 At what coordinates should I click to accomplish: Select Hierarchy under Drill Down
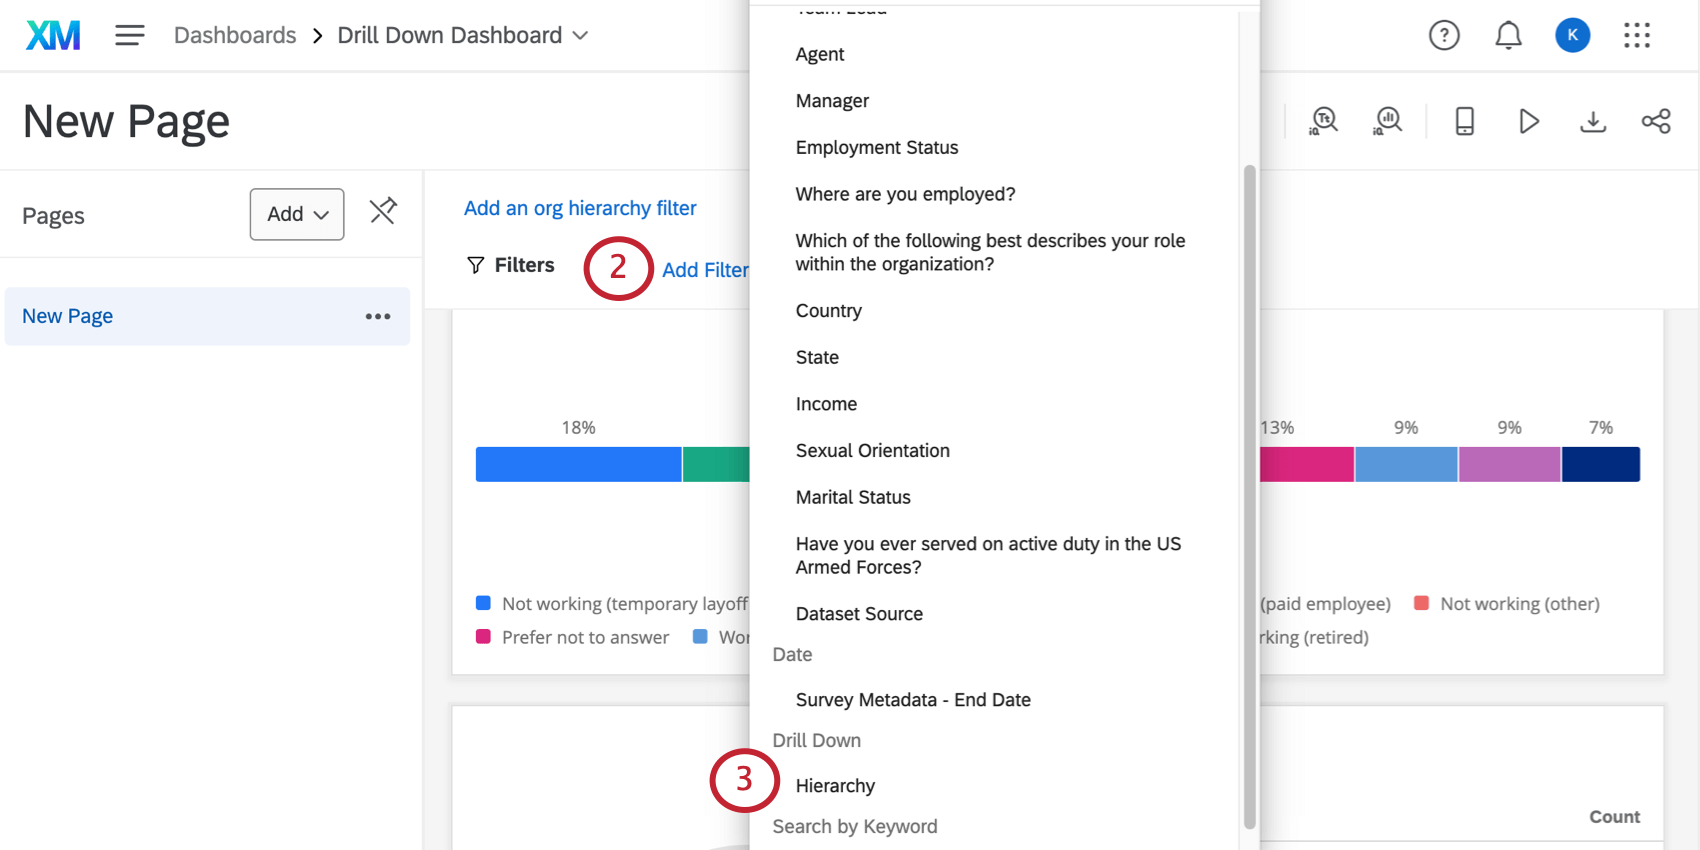pos(835,786)
